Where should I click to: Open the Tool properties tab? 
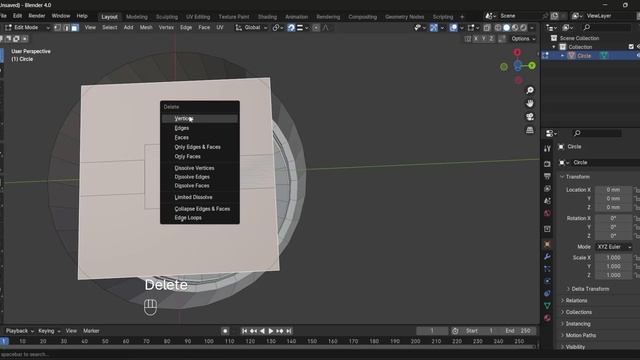(x=547, y=149)
